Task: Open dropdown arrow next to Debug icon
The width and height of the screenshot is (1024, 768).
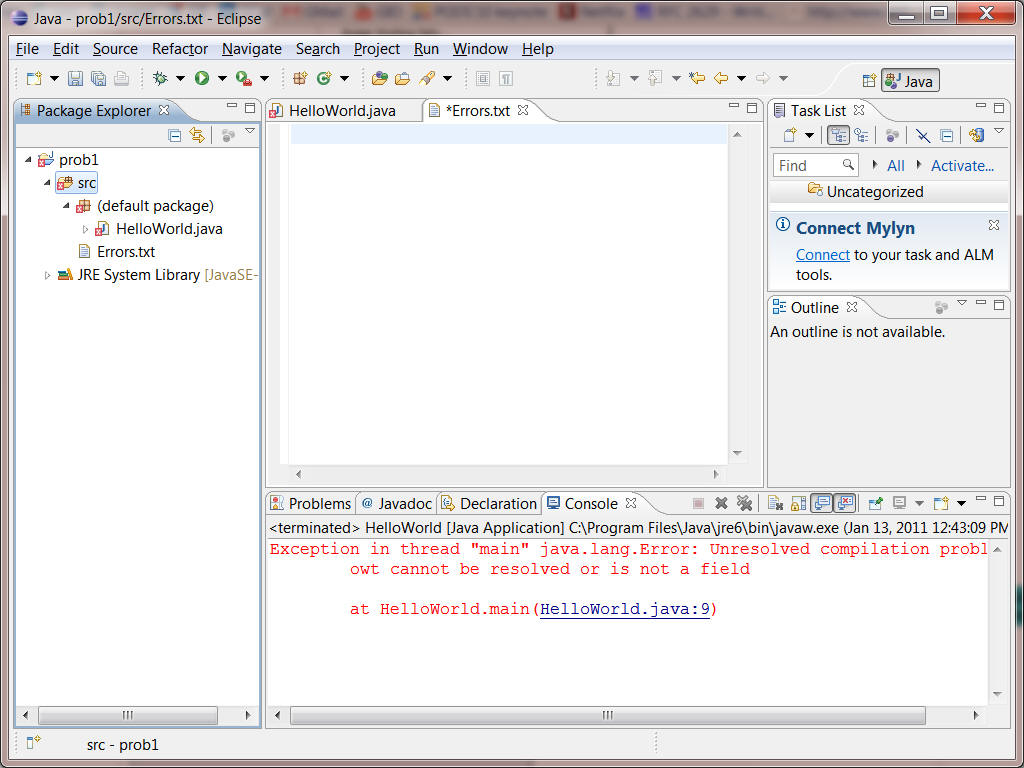Action: tap(180, 79)
